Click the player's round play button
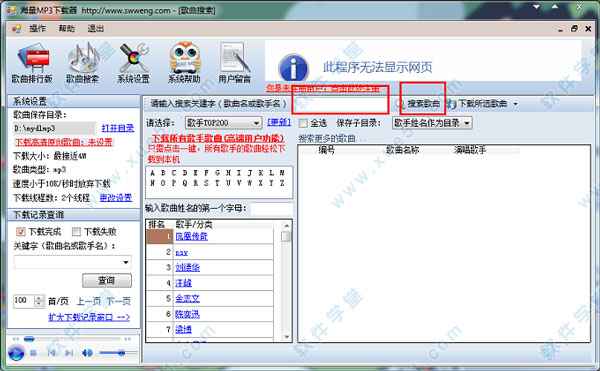Viewport: 600px width, 371px height. point(16,353)
